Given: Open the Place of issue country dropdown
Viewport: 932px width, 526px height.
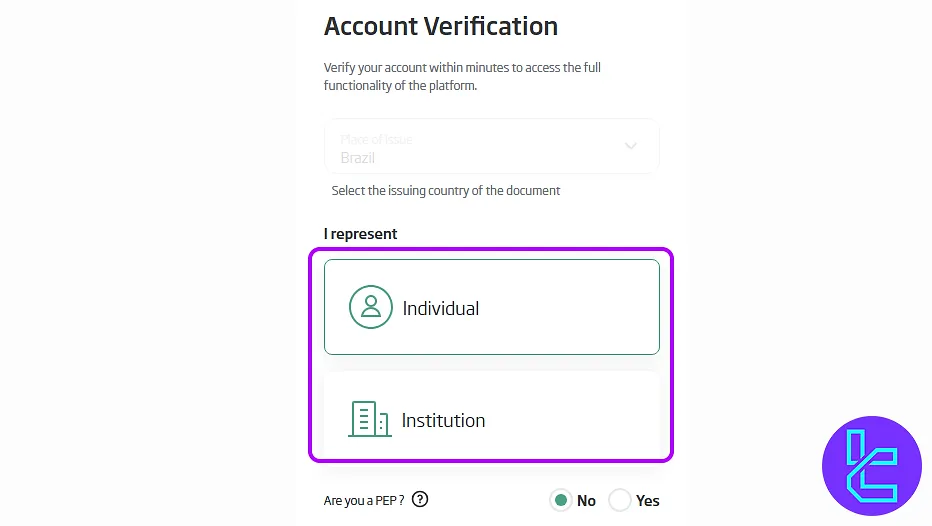Looking at the screenshot, I should (x=491, y=147).
